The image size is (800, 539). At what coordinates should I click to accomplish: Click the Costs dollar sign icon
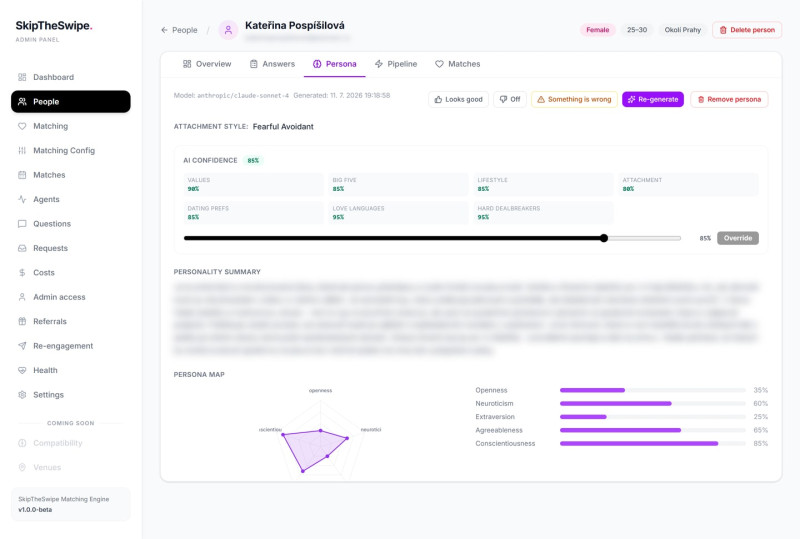(22, 273)
